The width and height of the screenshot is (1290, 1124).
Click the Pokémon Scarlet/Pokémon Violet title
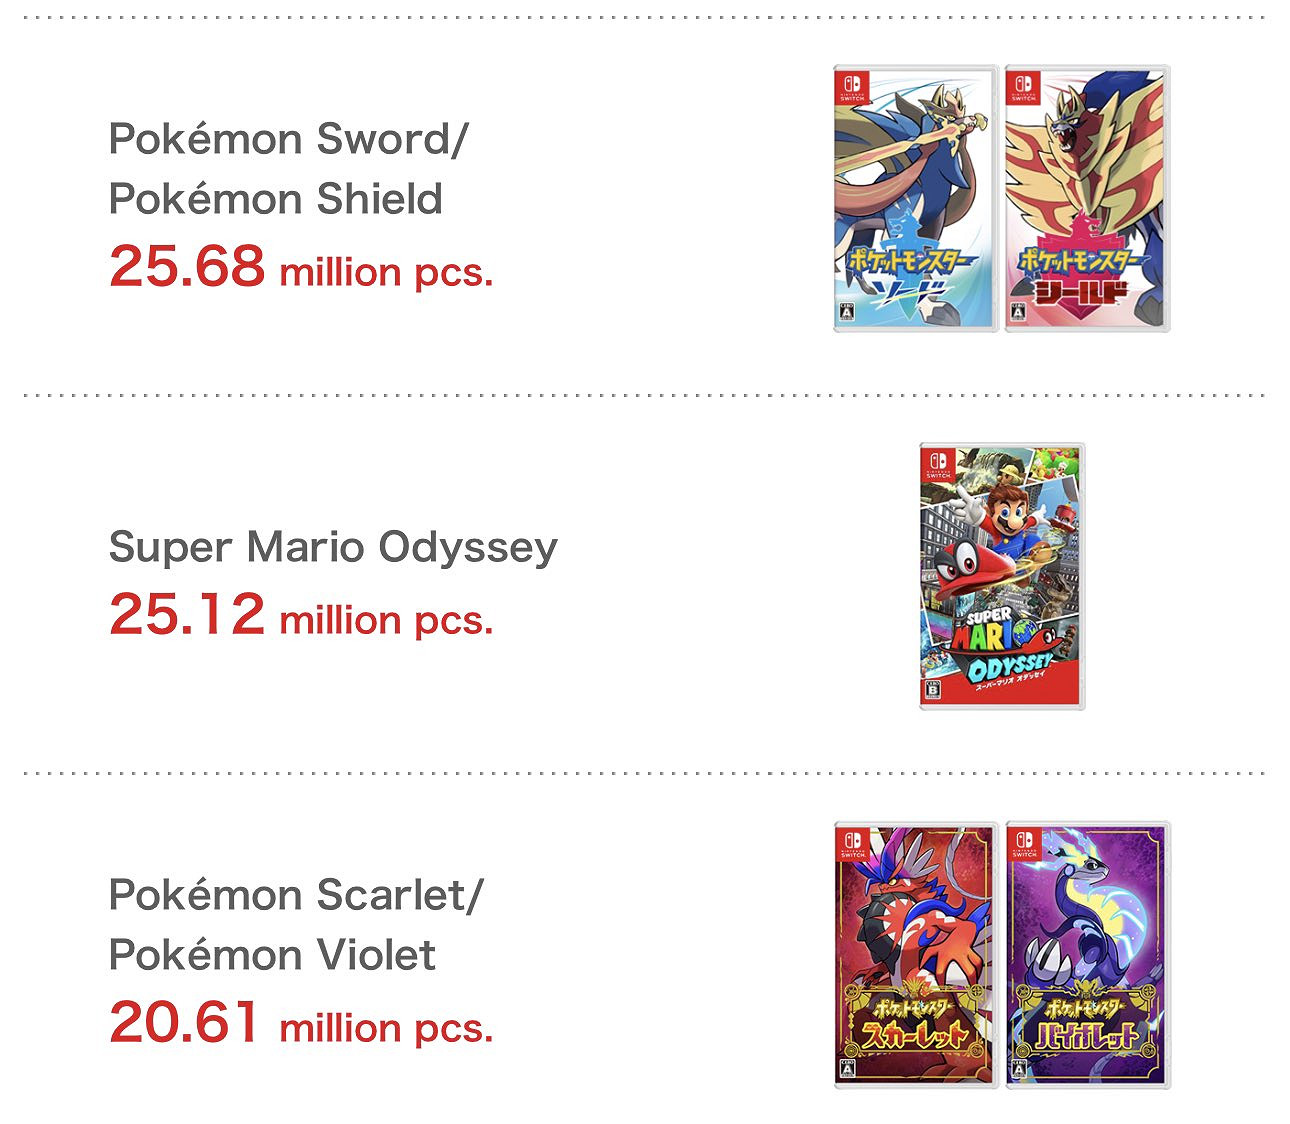295,924
